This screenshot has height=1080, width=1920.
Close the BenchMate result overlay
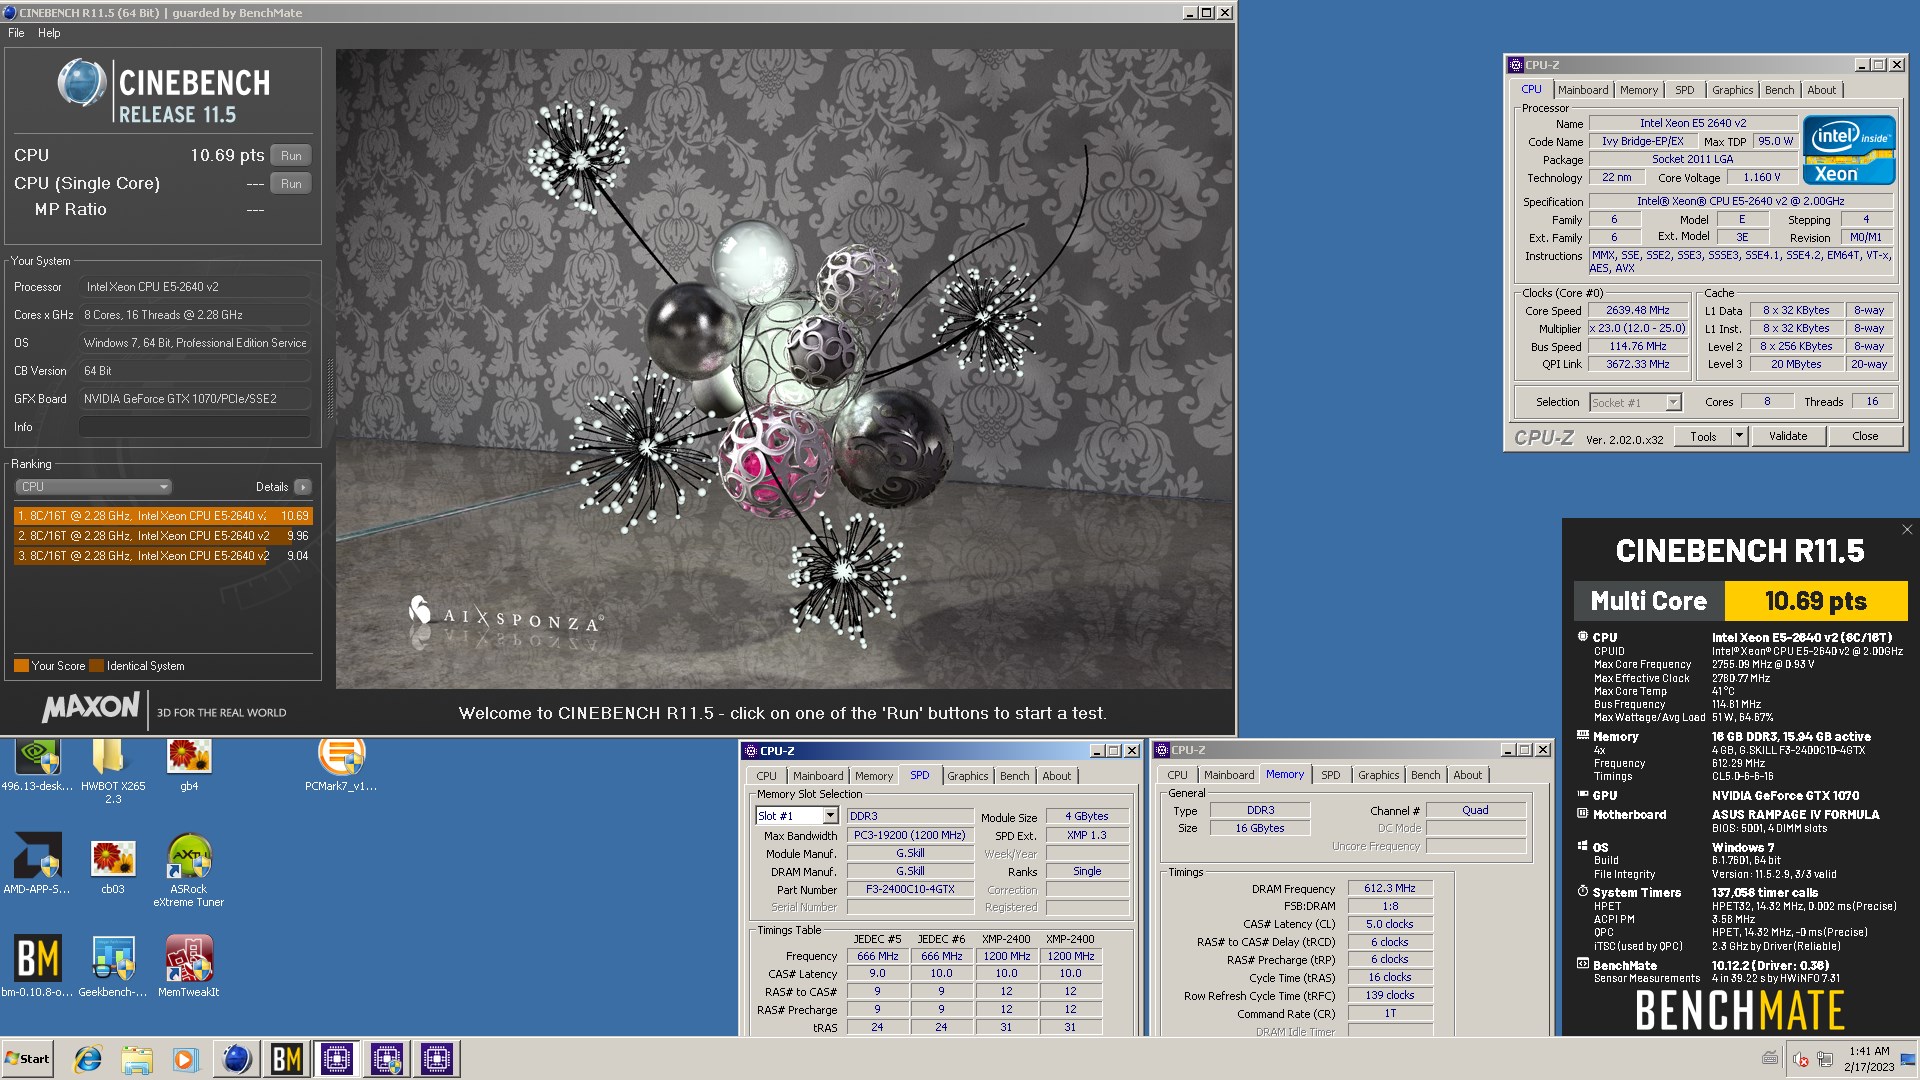1906,530
